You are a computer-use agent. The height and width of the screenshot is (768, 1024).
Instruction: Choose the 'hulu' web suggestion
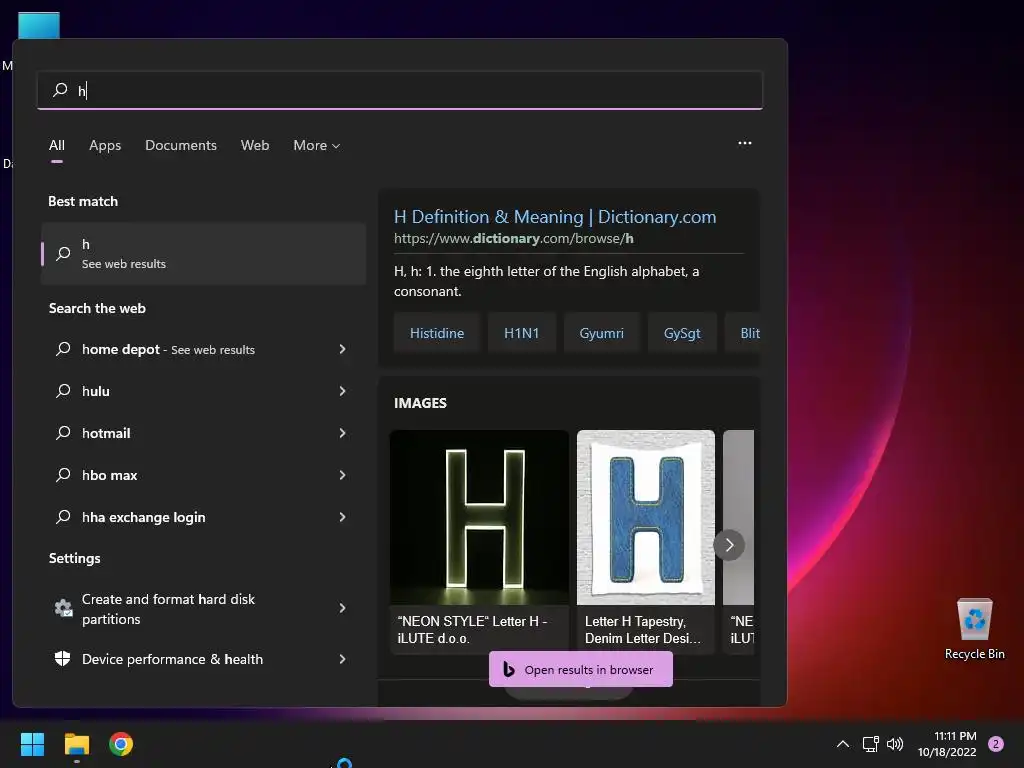[203, 391]
